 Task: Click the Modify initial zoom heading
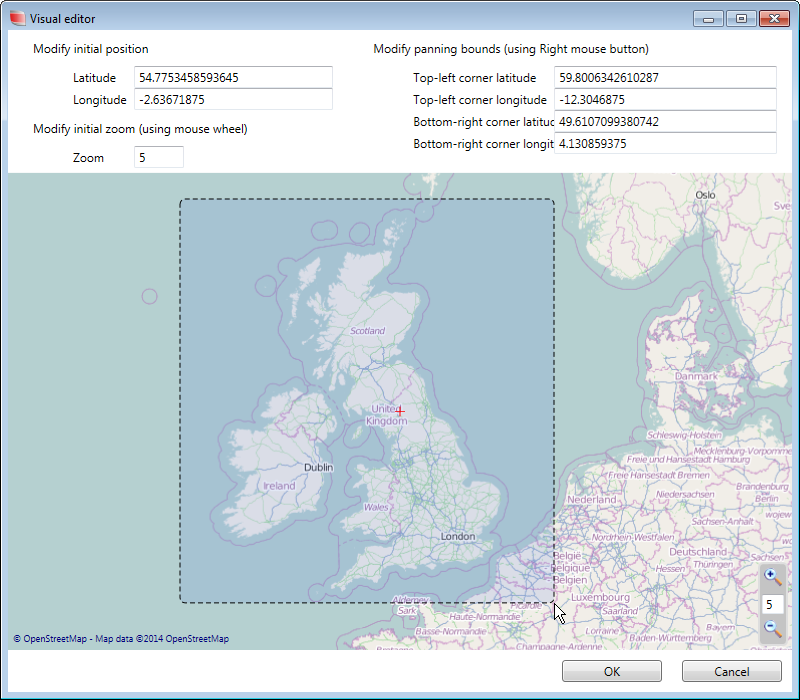(x=140, y=129)
